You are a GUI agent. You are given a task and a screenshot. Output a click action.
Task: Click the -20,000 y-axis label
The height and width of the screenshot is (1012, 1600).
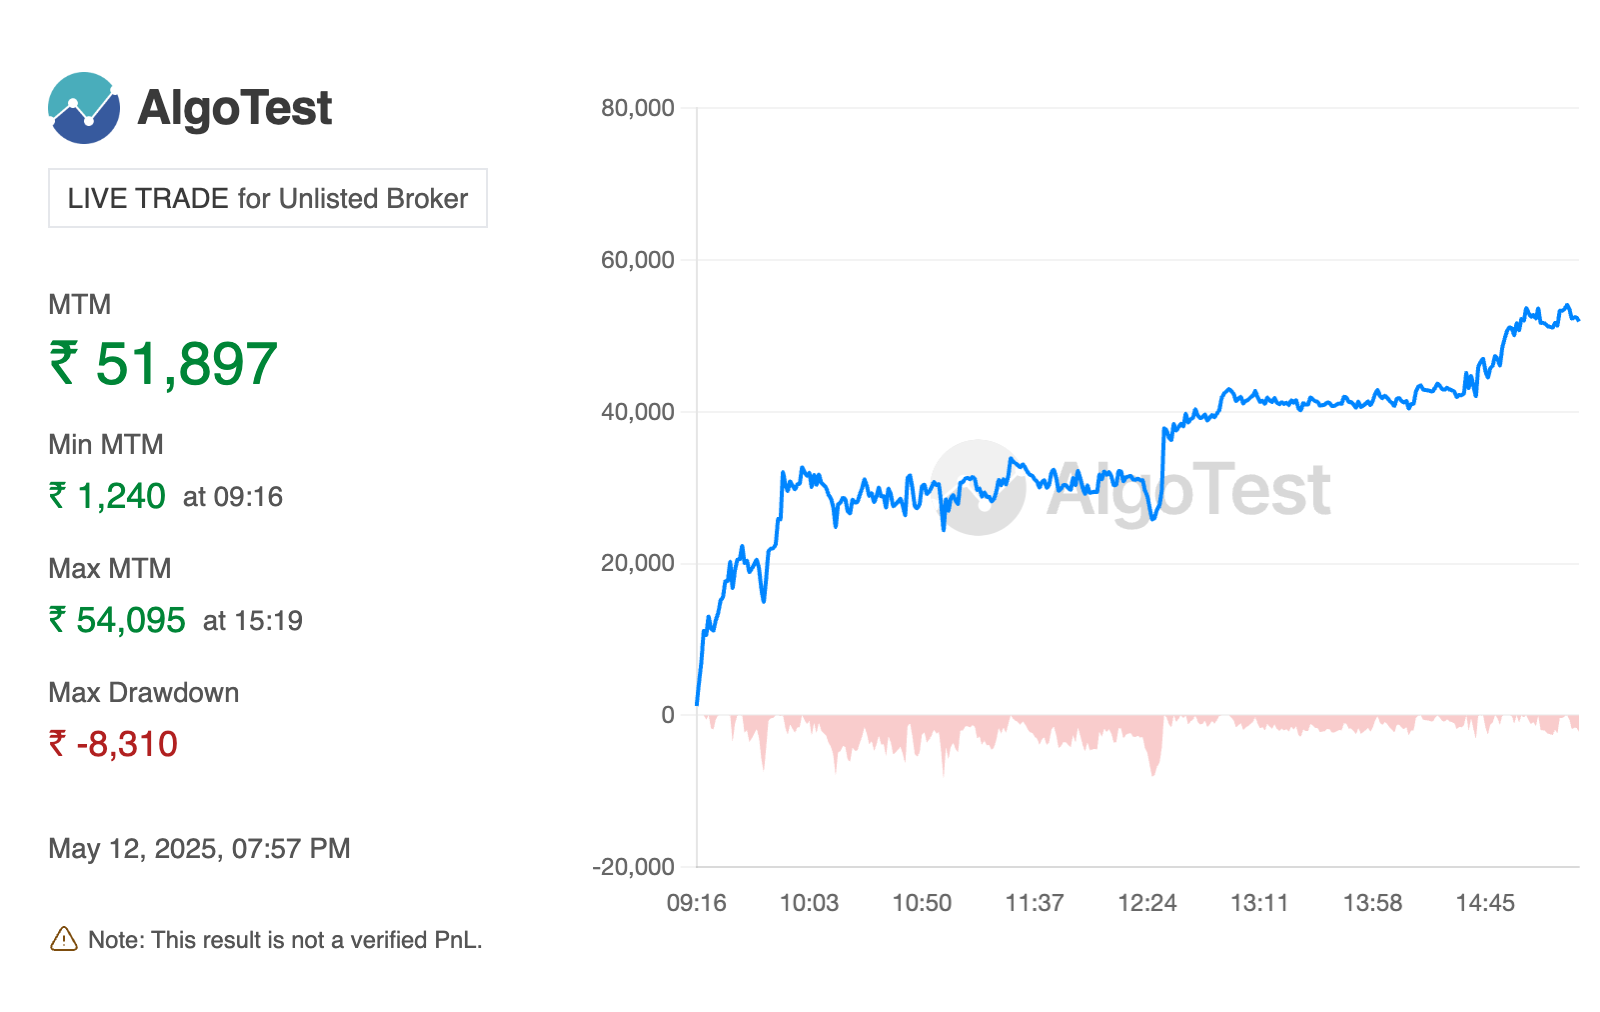tap(633, 867)
